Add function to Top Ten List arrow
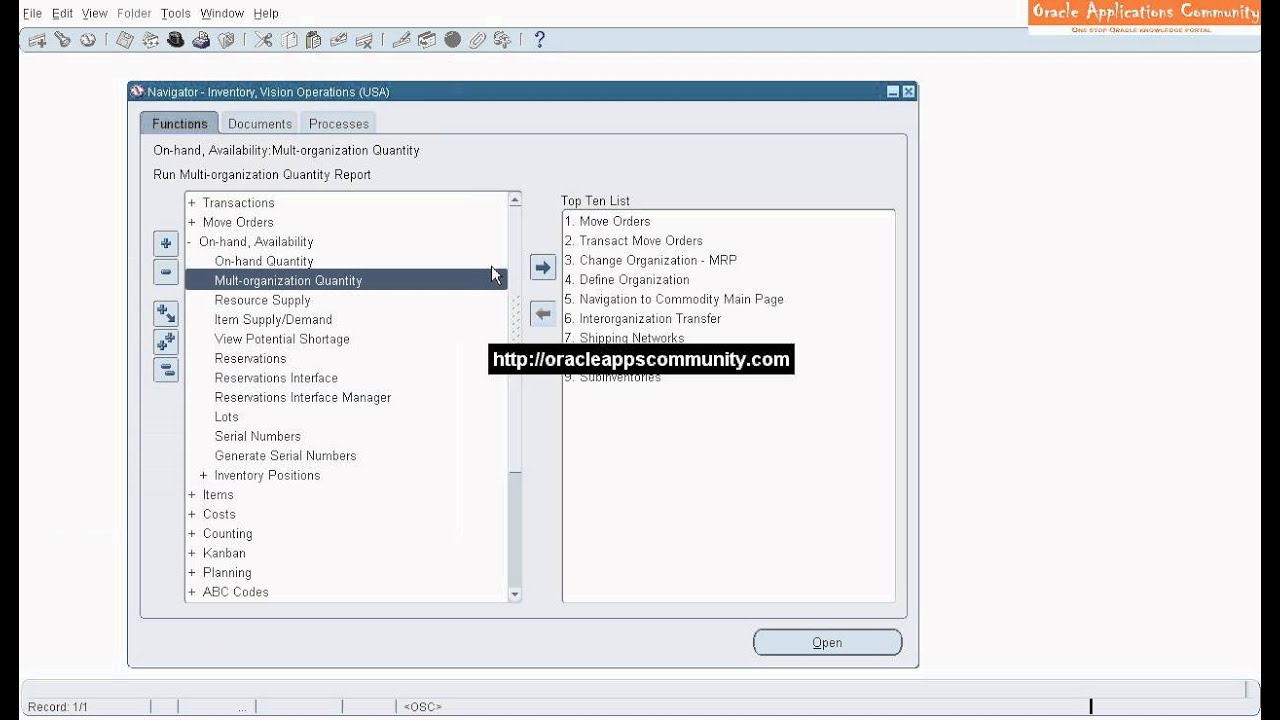 pyautogui.click(x=543, y=268)
